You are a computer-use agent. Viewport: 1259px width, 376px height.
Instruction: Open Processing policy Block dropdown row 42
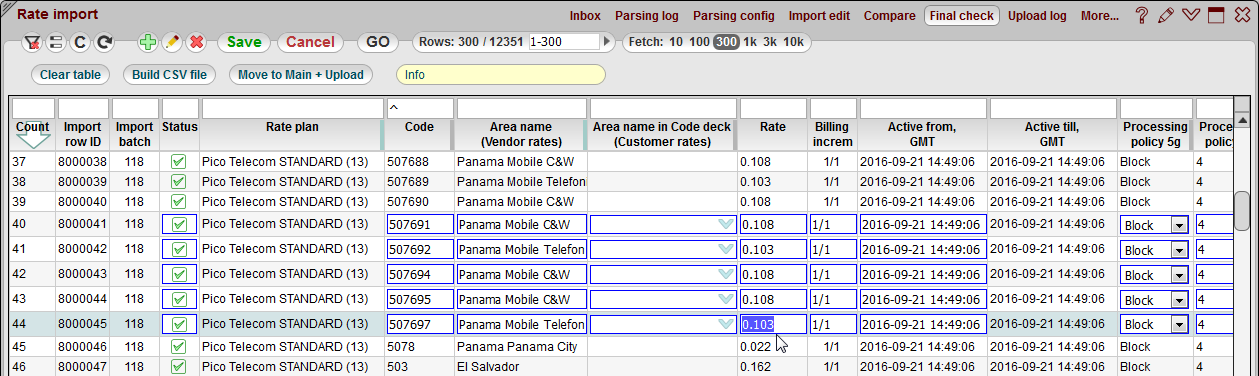click(1179, 275)
